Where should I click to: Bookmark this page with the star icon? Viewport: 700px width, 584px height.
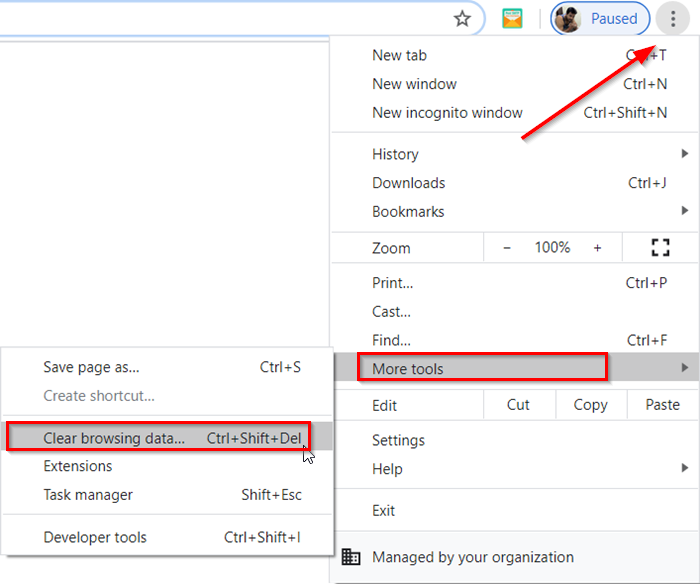pos(462,19)
